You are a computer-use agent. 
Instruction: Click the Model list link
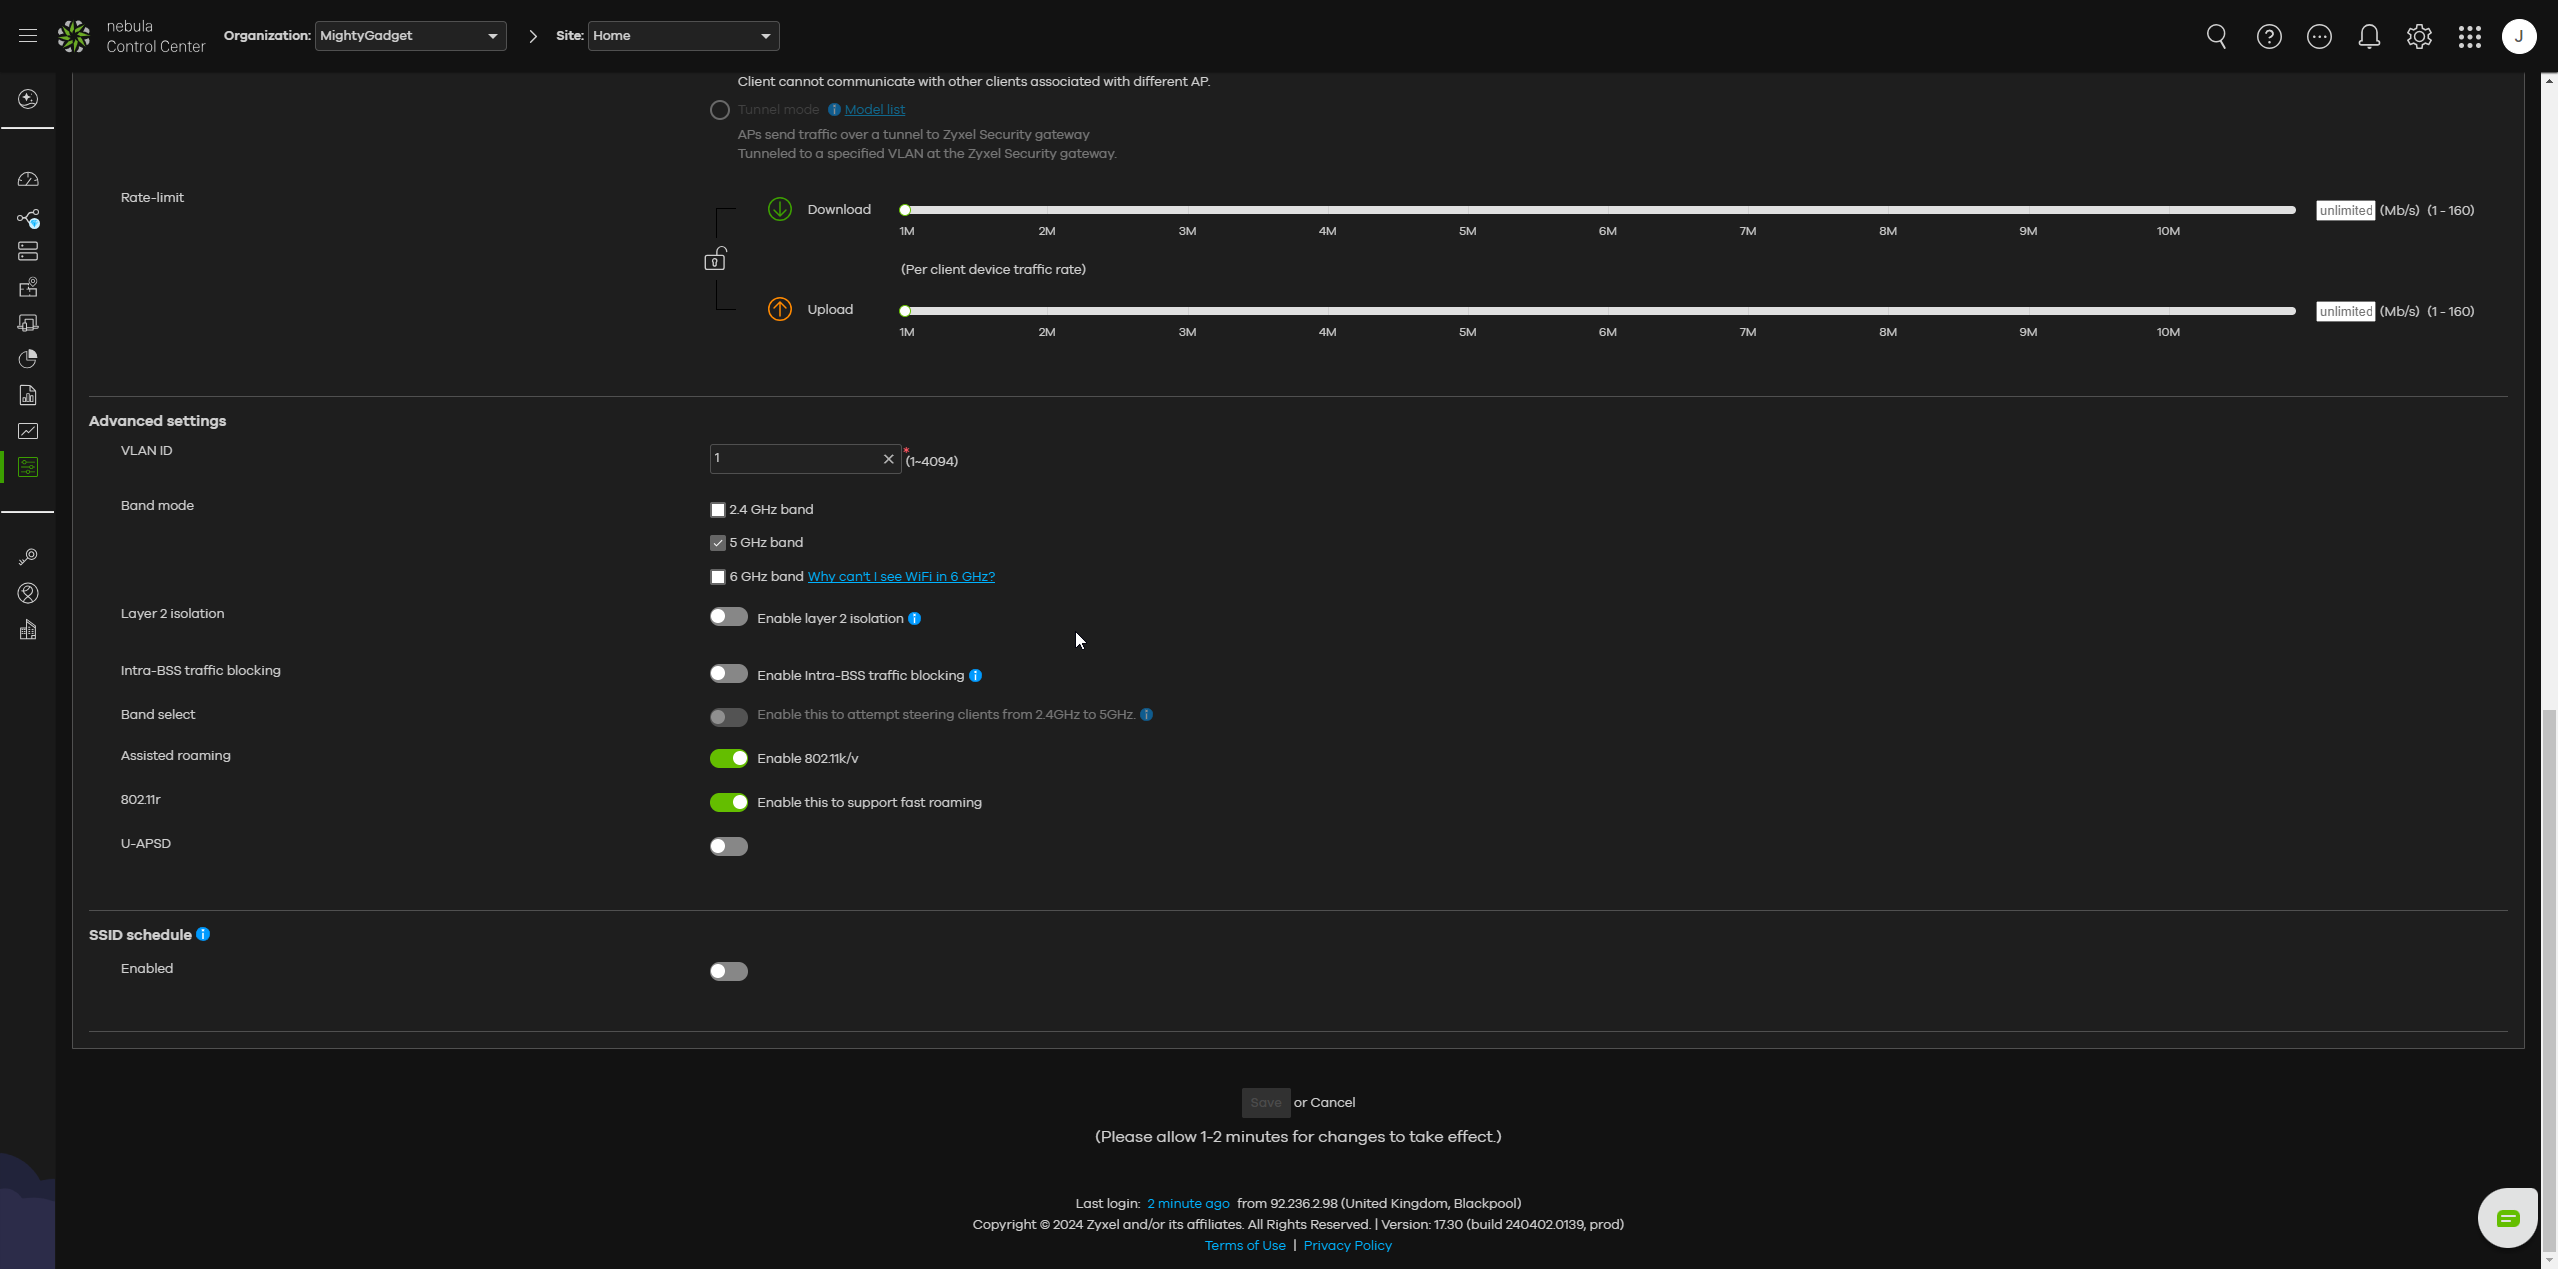point(874,110)
